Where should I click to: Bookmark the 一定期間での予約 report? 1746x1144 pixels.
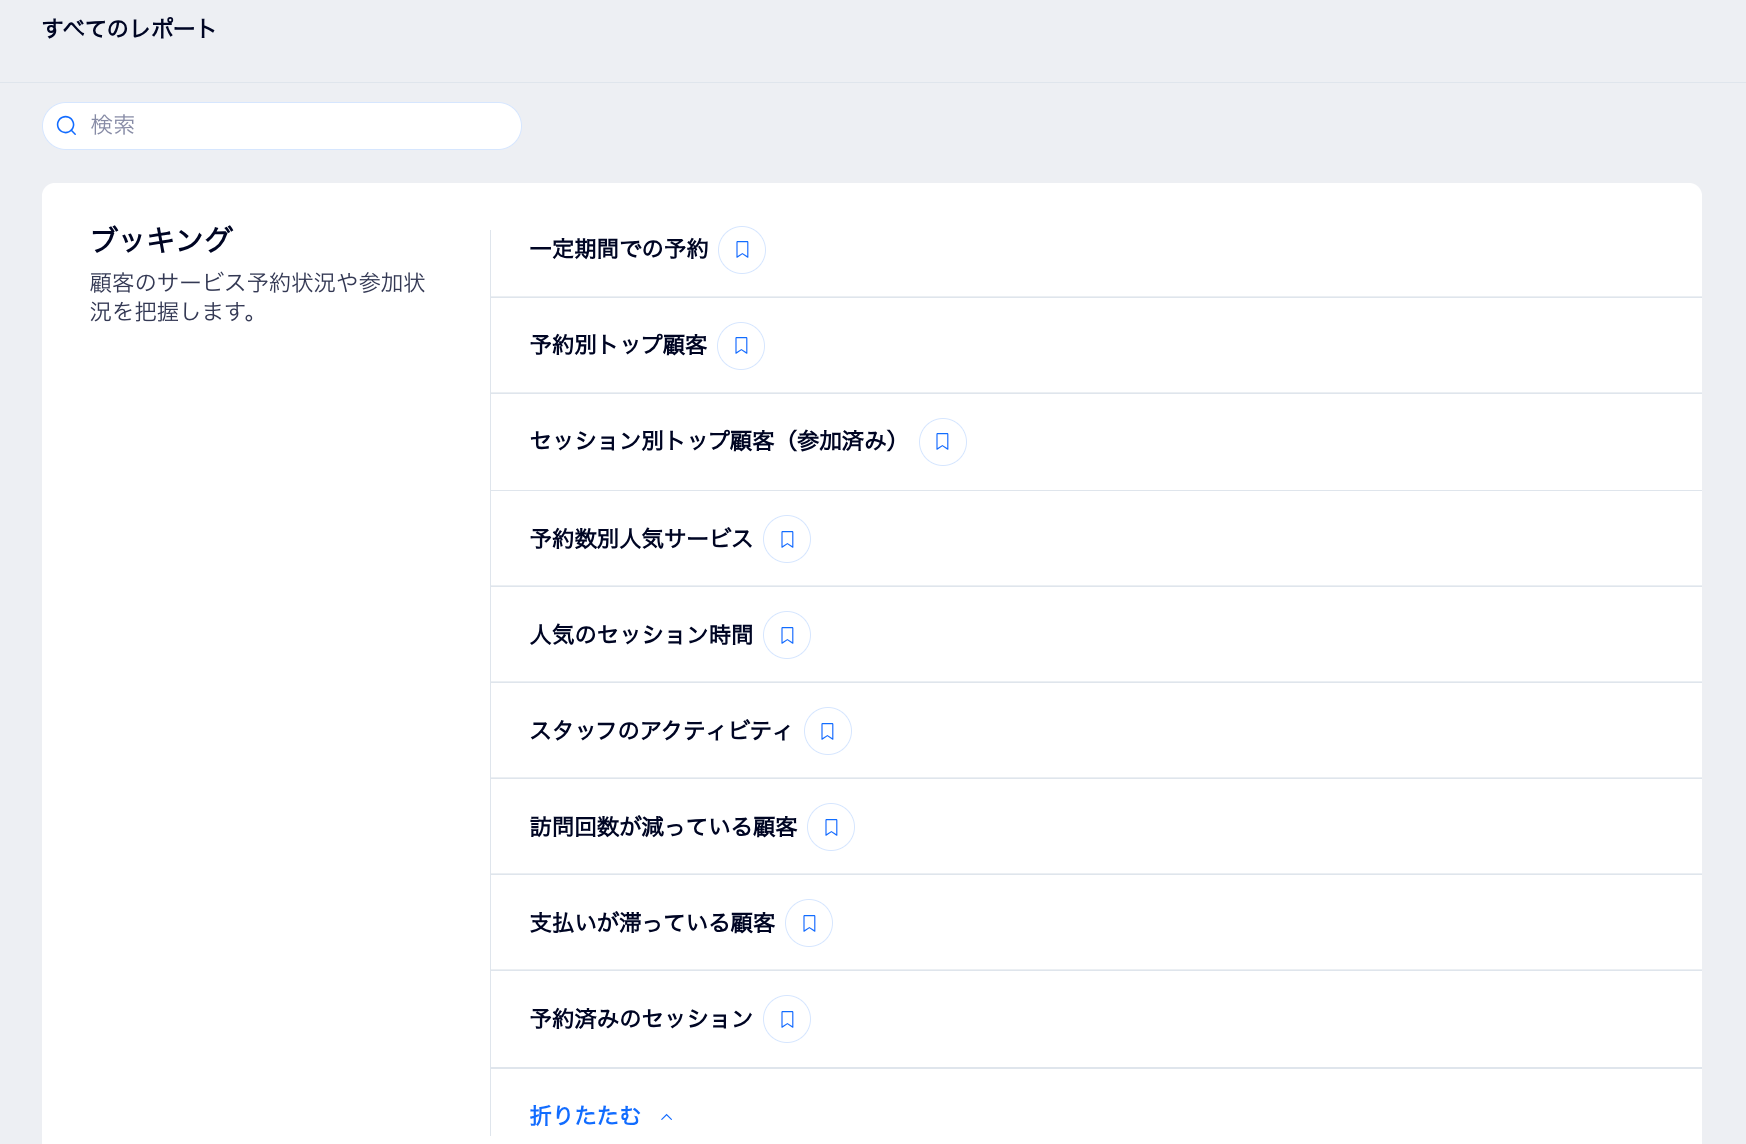click(x=740, y=250)
